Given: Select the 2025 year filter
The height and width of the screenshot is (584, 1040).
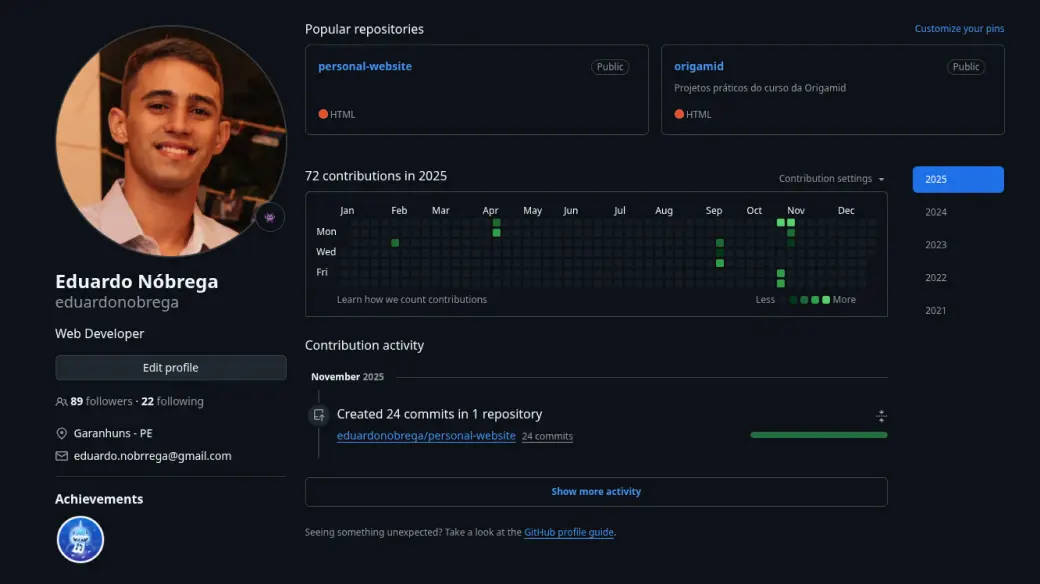Looking at the screenshot, I should (x=957, y=179).
